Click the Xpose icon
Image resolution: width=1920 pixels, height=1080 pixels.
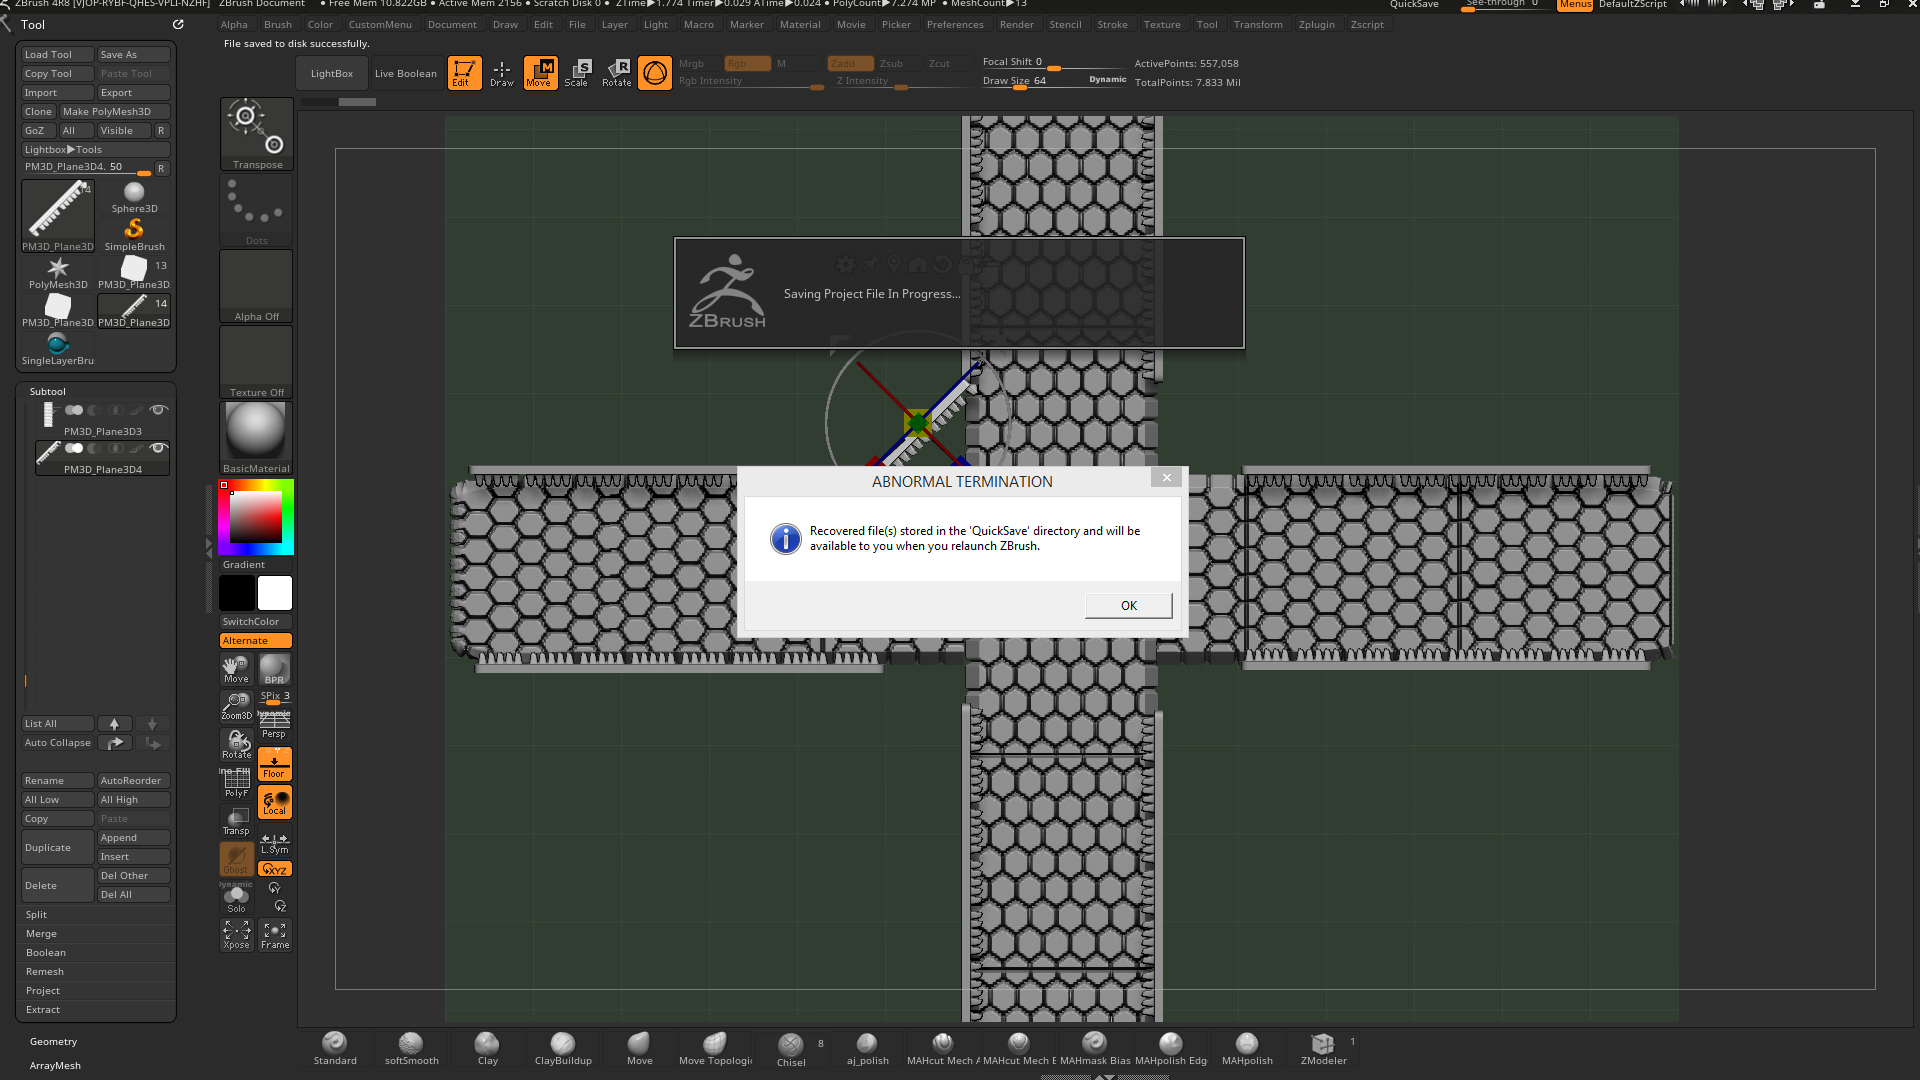(237, 935)
